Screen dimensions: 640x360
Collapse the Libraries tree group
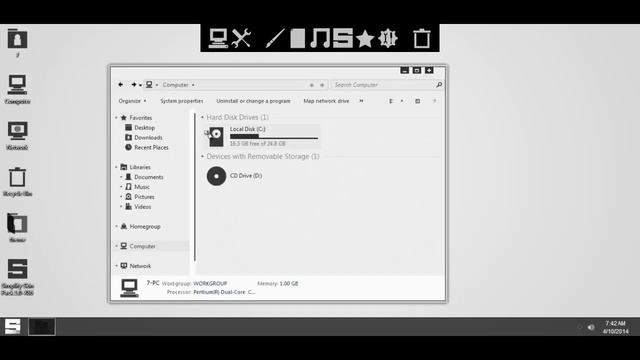[x=116, y=167]
